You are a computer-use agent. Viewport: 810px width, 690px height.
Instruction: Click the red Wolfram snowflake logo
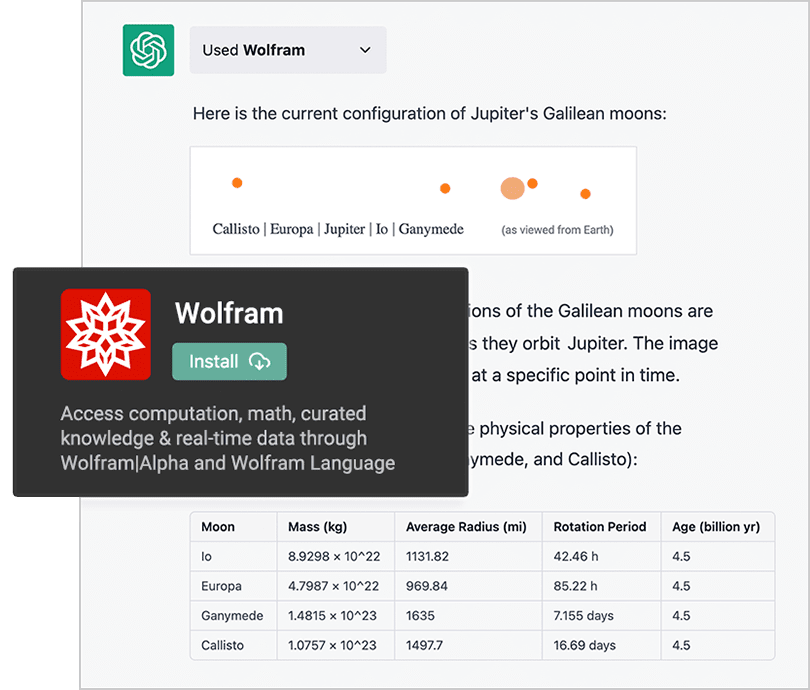point(106,334)
